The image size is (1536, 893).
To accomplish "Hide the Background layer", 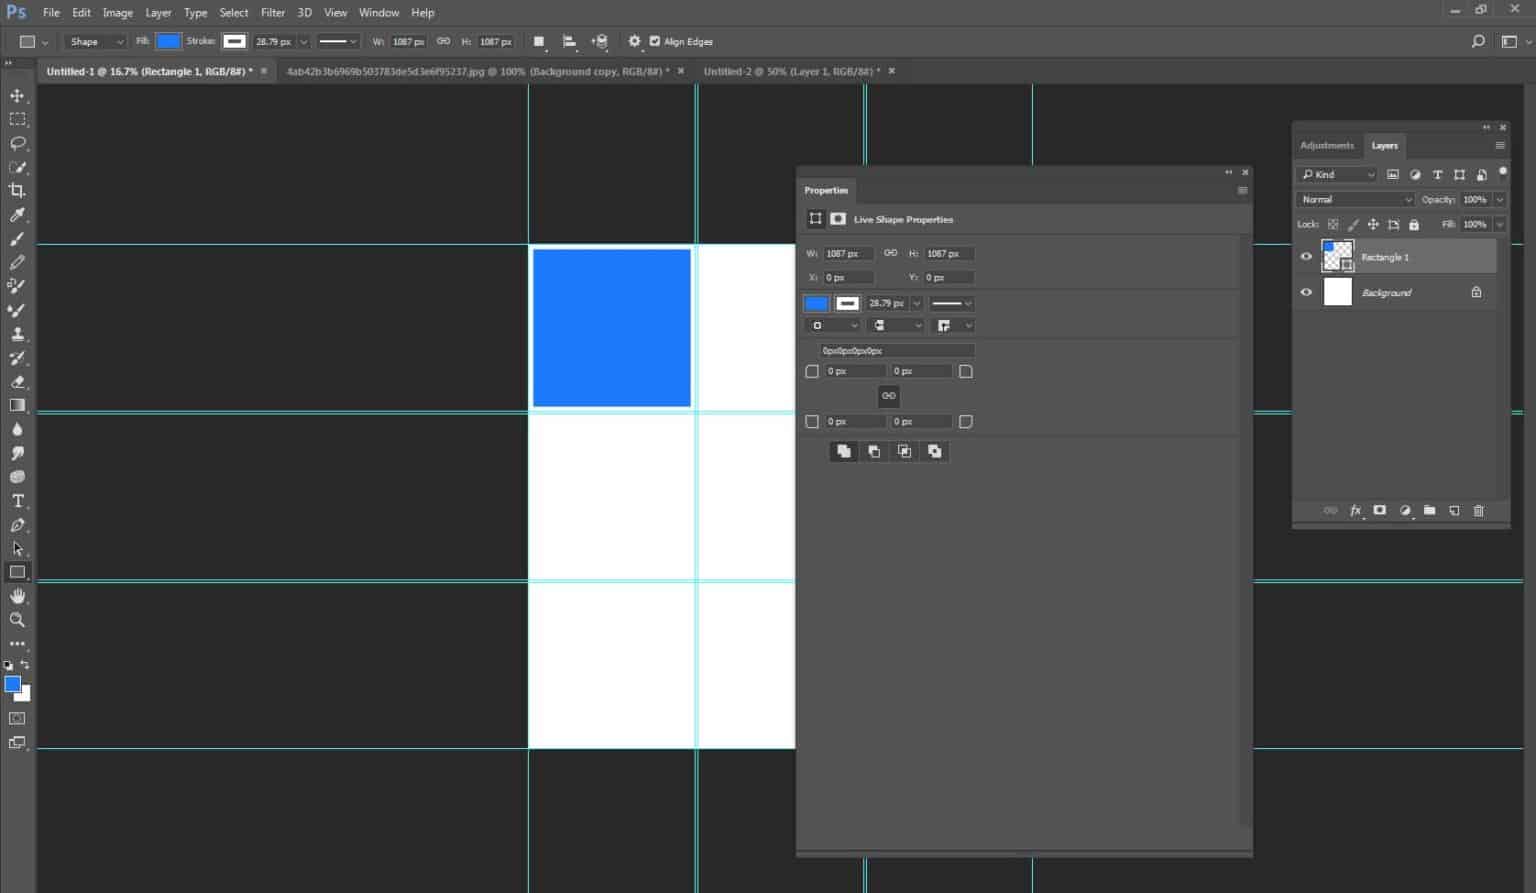I will (1306, 292).
